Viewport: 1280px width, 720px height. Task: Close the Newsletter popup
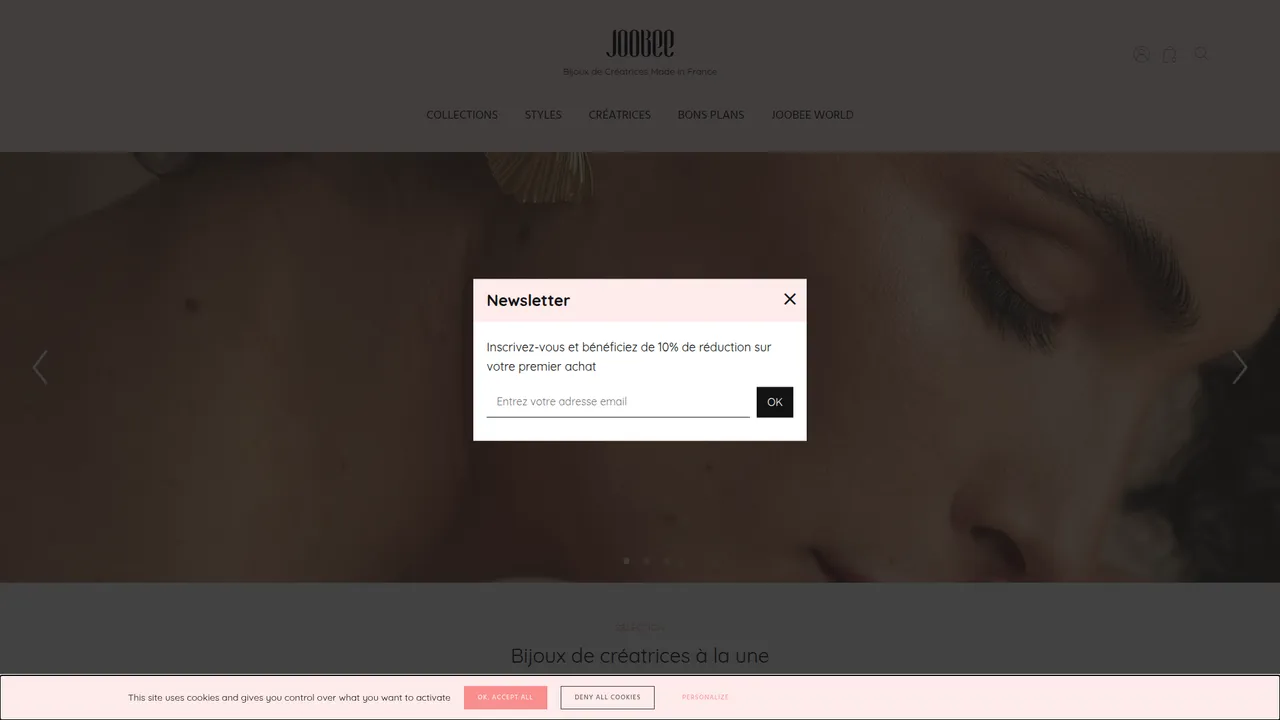790,299
